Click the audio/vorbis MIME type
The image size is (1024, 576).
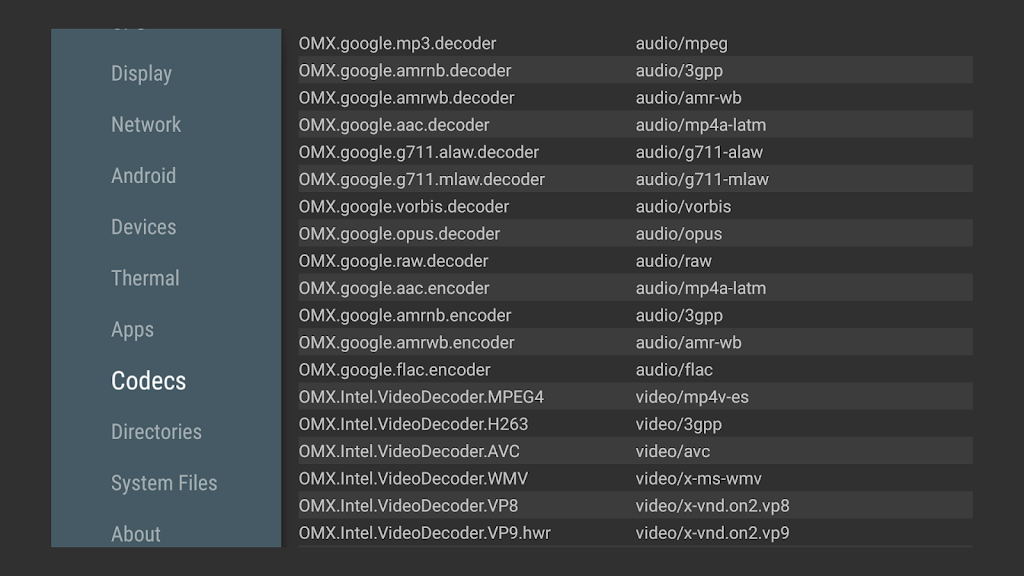pyautogui.click(x=683, y=207)
